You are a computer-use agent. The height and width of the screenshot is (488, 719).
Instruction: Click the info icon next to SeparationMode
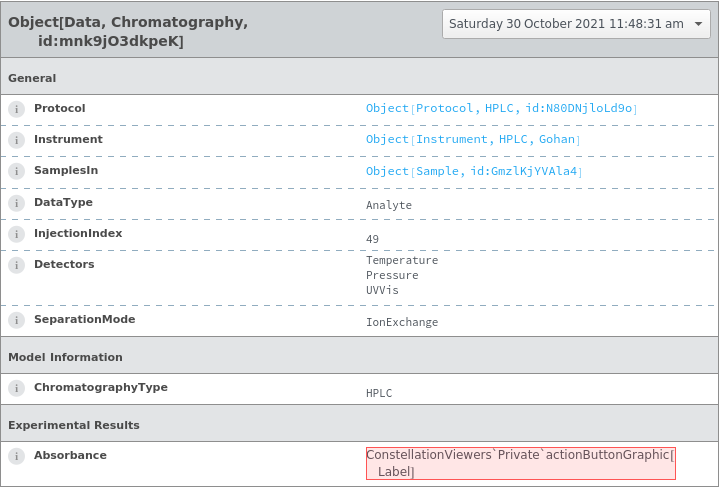[16, 320]
